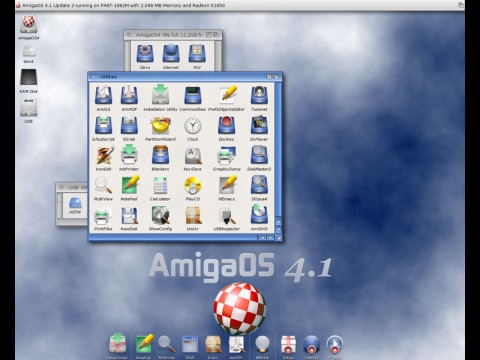Image resolution: width=480 pixels, height=360 pixels.
Task: Click Utilities window scroll down arrow
Action: tap(279, 230)
